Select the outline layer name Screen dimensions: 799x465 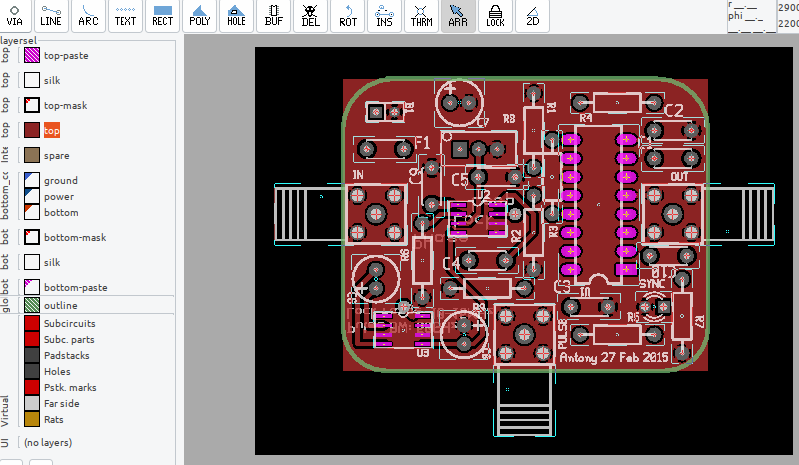(x=61, y=306)
